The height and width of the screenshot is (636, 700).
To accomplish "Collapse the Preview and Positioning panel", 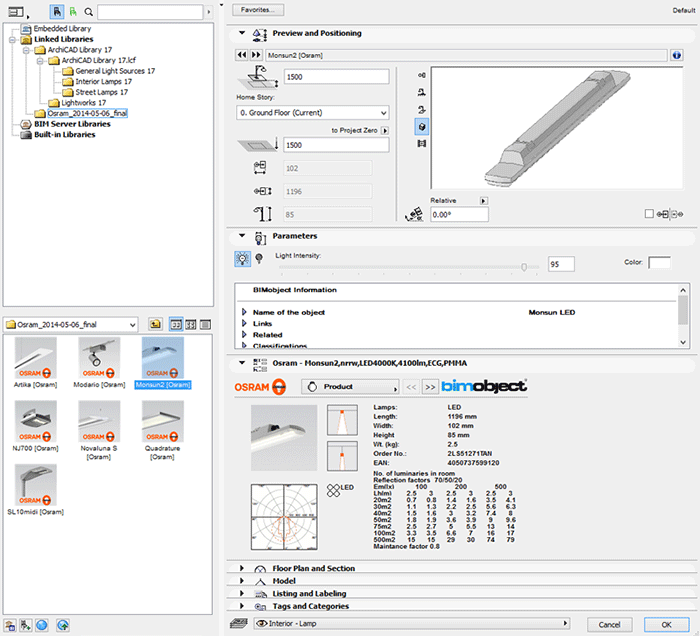I will click(x=242, y=33).
